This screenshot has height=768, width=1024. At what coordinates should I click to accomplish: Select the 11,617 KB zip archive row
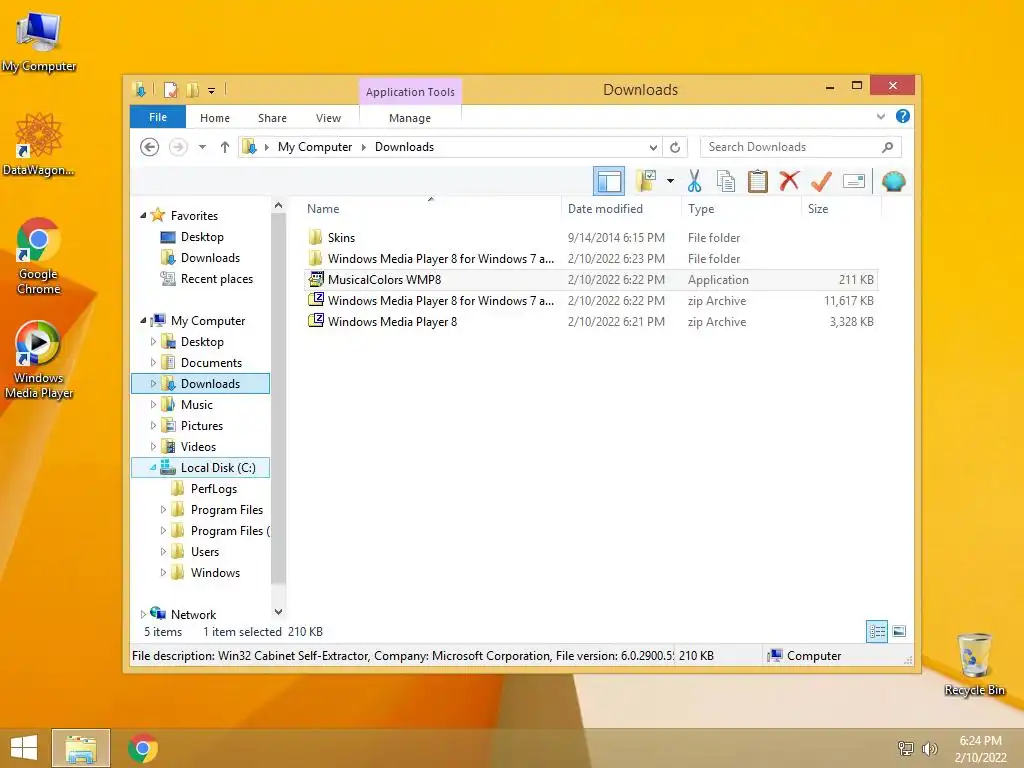(592, 300)
